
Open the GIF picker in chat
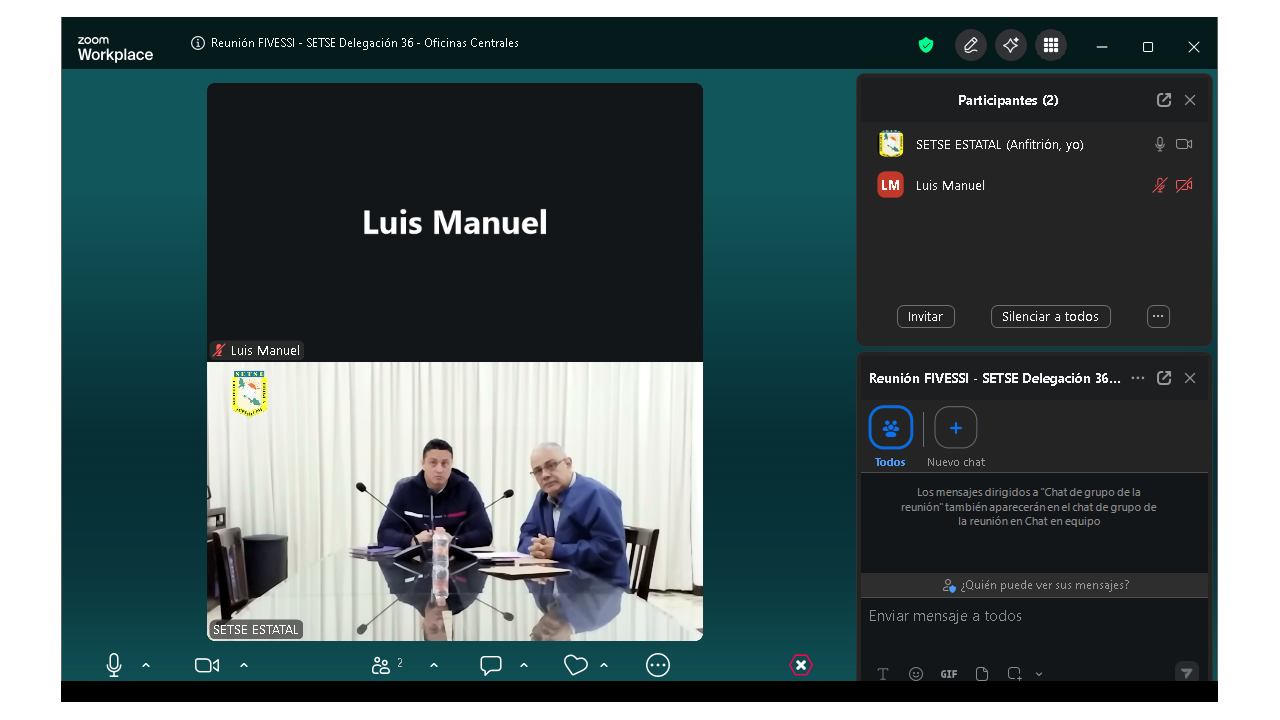pyautogui.click(x=949, y=674)
